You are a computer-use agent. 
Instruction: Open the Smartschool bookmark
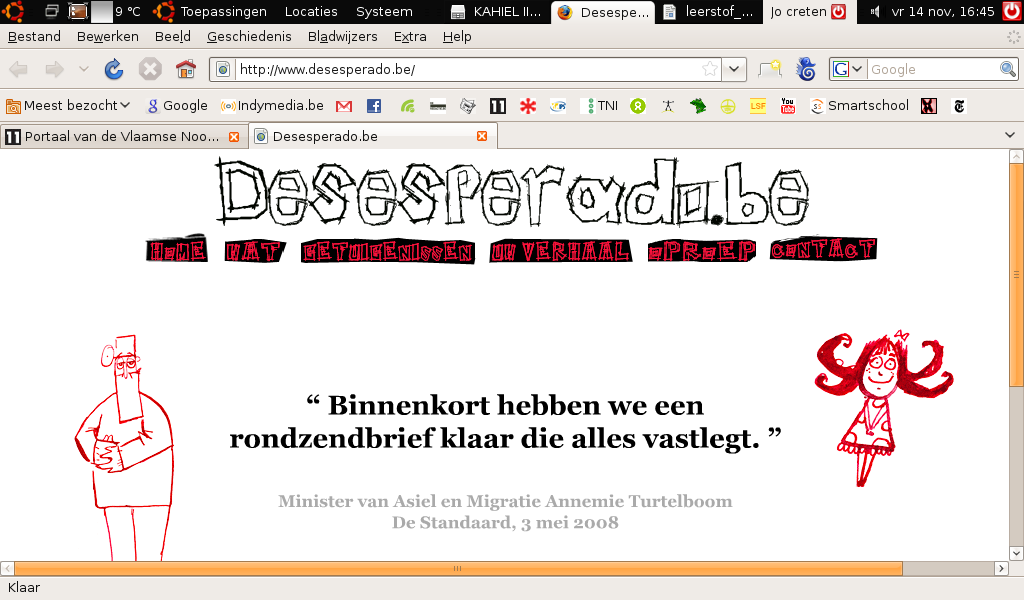pyautogui.click(x=859, y=106)
